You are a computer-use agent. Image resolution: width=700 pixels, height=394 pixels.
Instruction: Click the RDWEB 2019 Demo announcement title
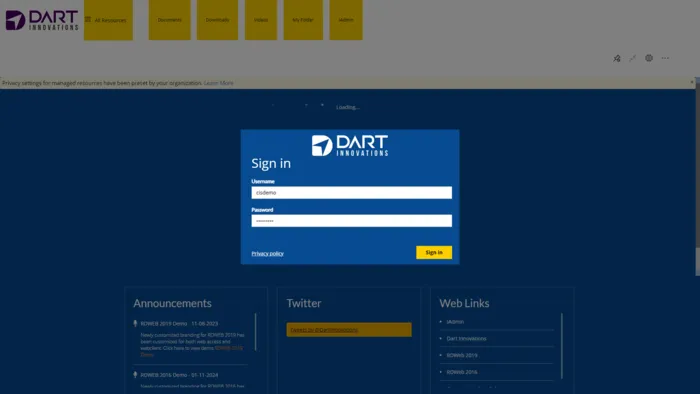[x=179, y=323]
